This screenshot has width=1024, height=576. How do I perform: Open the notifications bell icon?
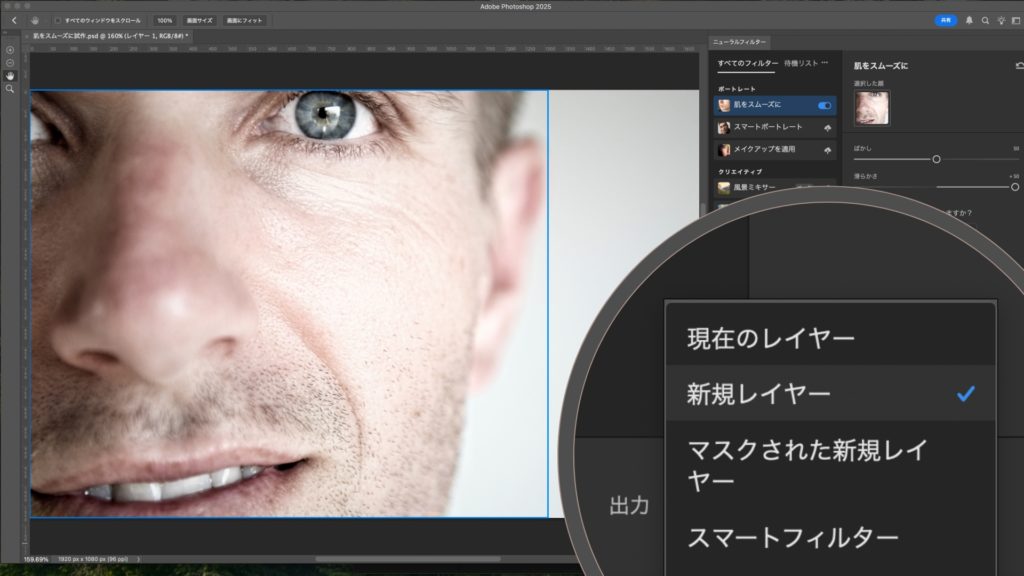click(x=969, y=20)
